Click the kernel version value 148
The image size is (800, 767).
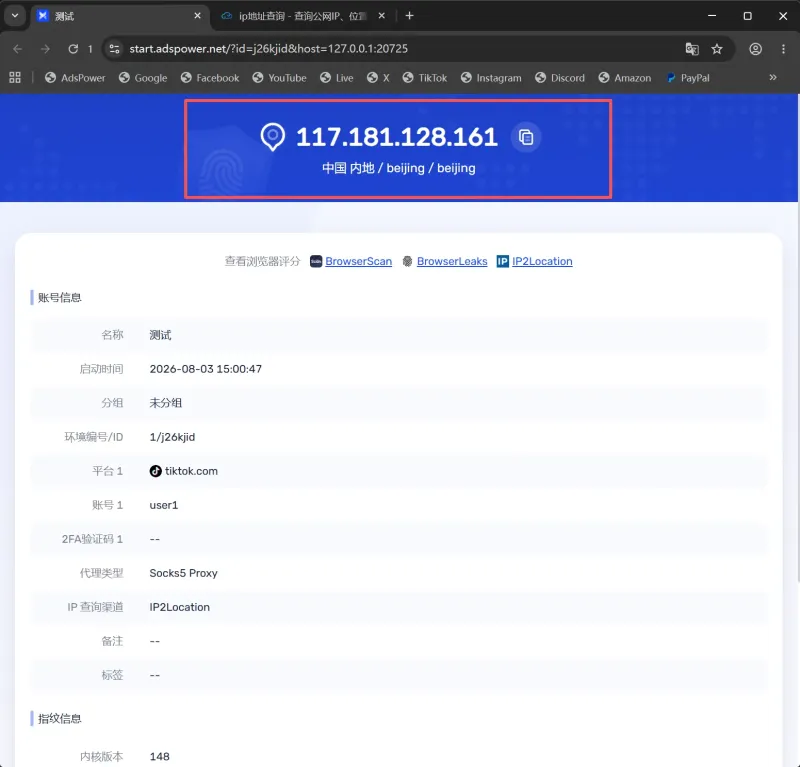point(160,756)
